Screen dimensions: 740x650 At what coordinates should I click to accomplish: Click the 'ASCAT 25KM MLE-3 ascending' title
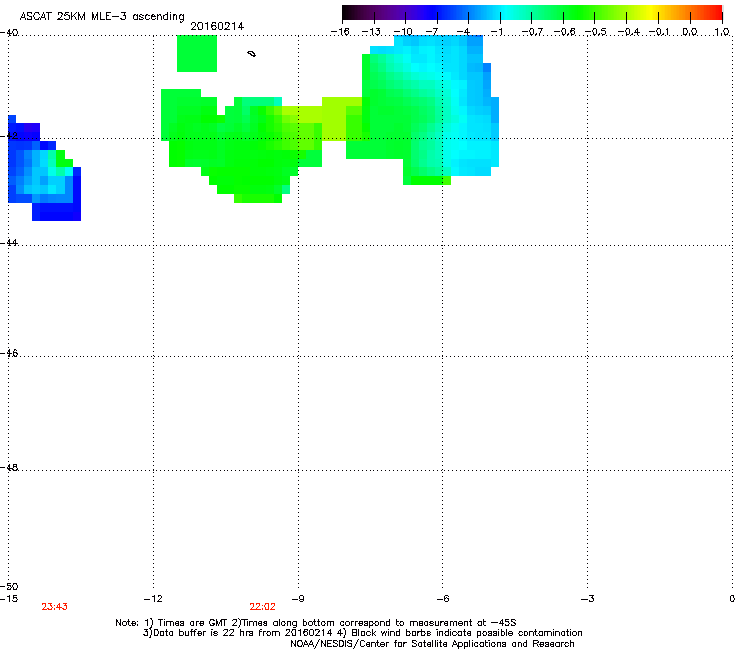[x=102, y=17]
